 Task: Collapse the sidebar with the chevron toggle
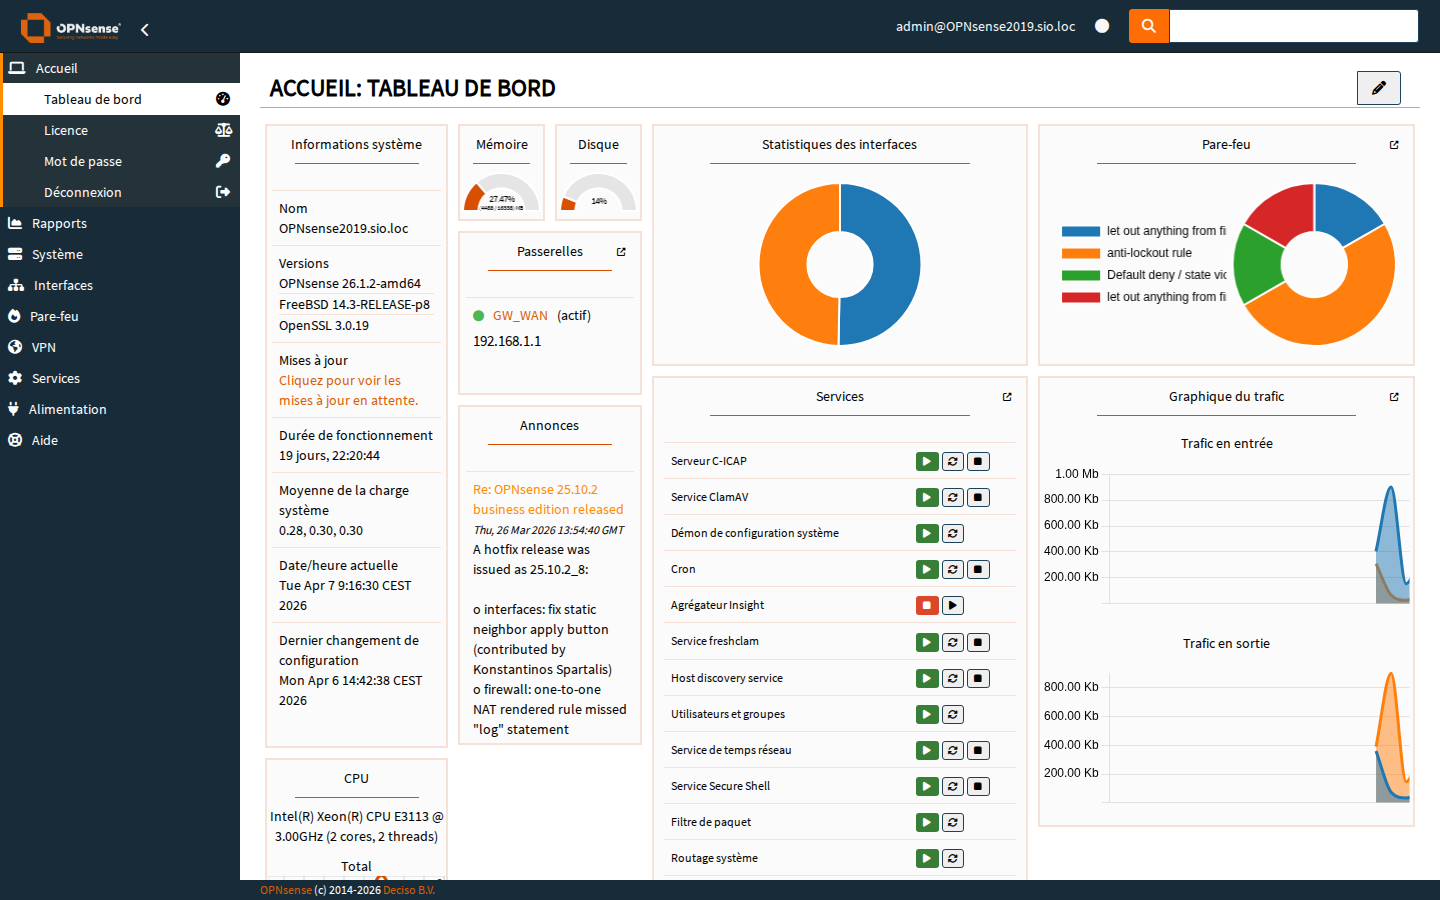tap(145, 29)
